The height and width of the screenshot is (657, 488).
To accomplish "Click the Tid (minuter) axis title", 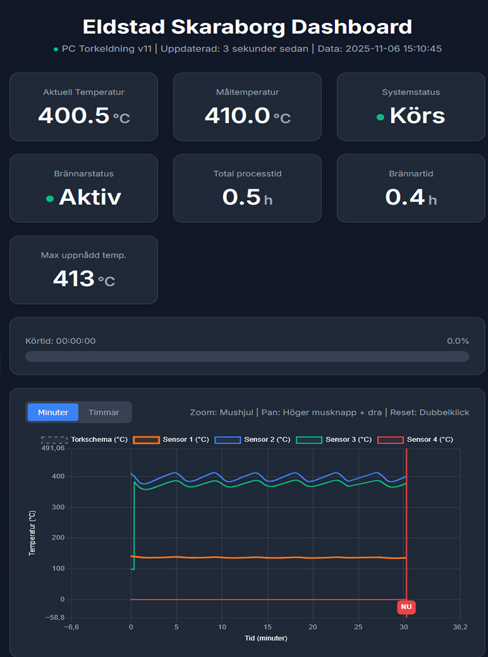I will point(266,638).
